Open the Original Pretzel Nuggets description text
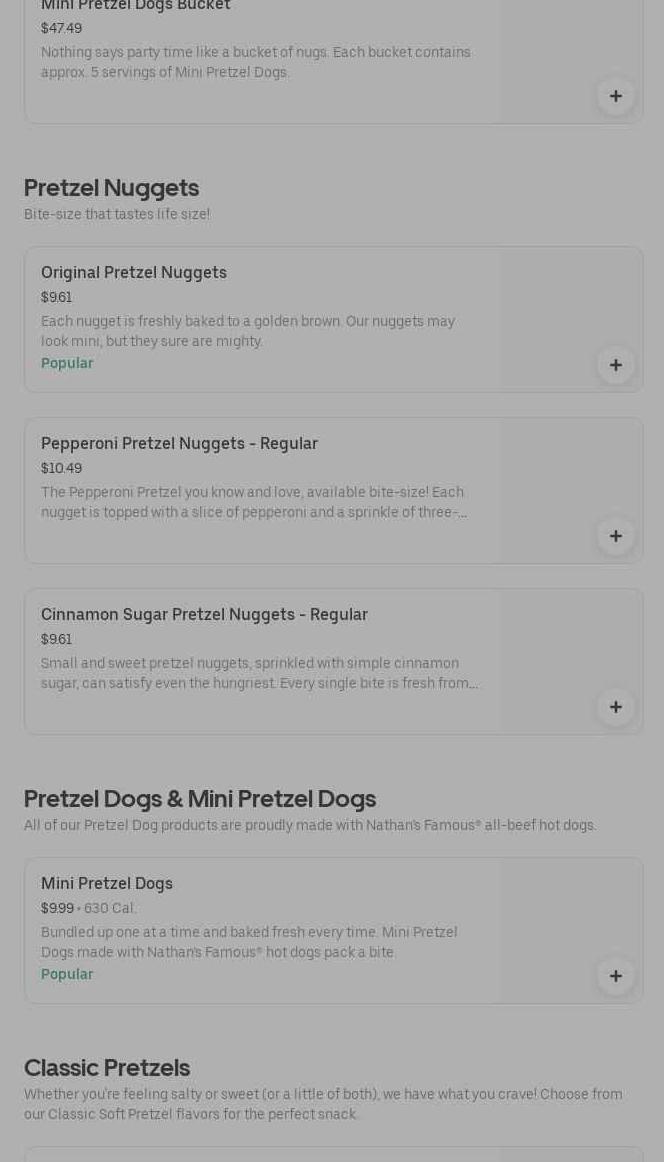Viewport: 664px width, 1162px height. pos(248,331)
